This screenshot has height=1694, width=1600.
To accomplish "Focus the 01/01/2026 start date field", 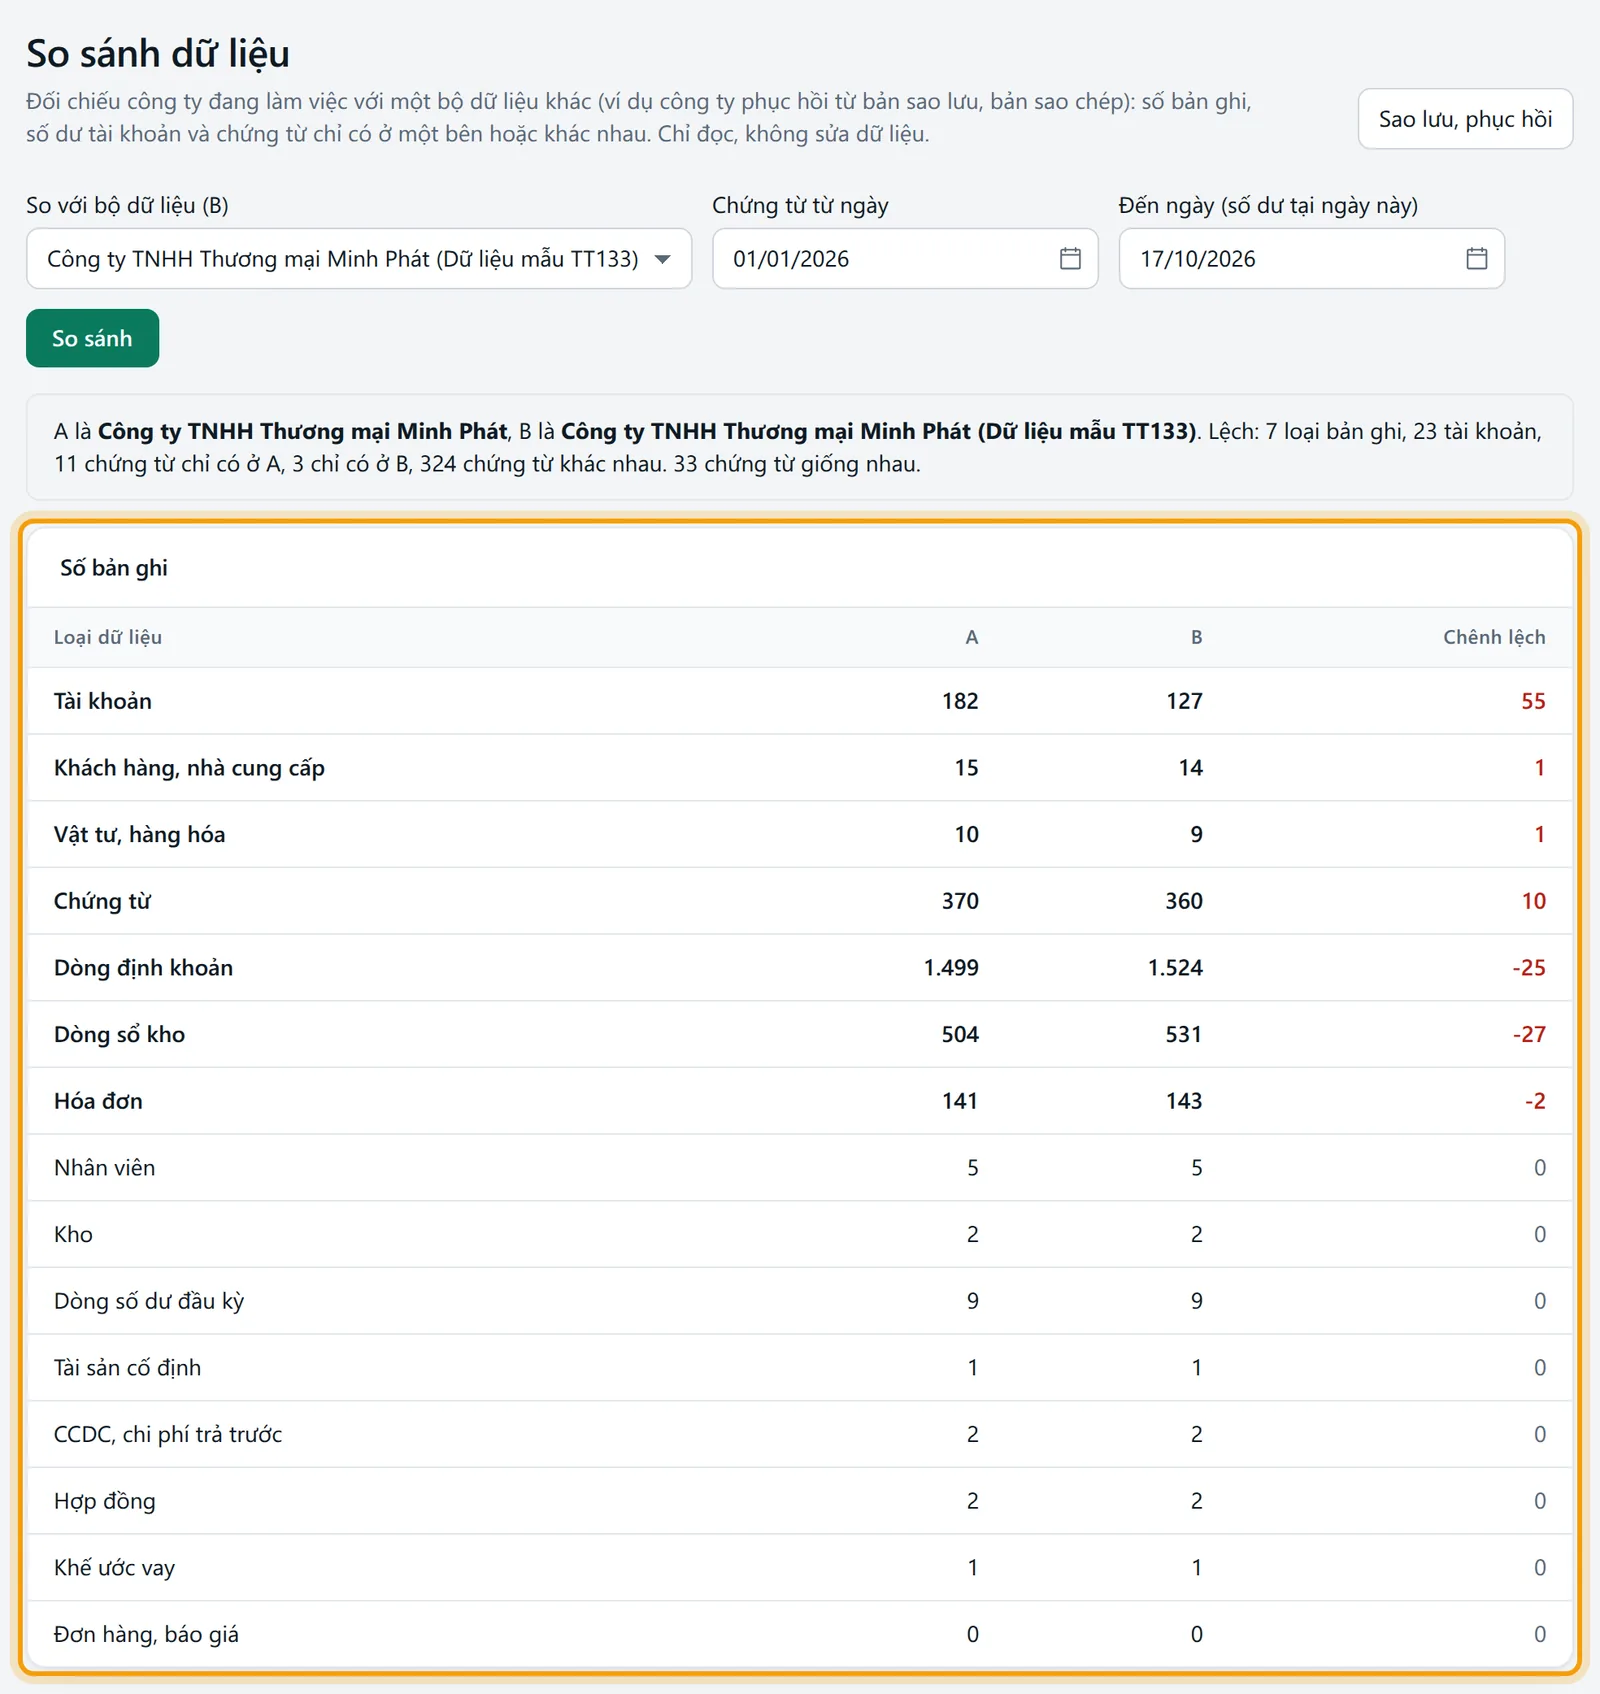I will [905, 259].
